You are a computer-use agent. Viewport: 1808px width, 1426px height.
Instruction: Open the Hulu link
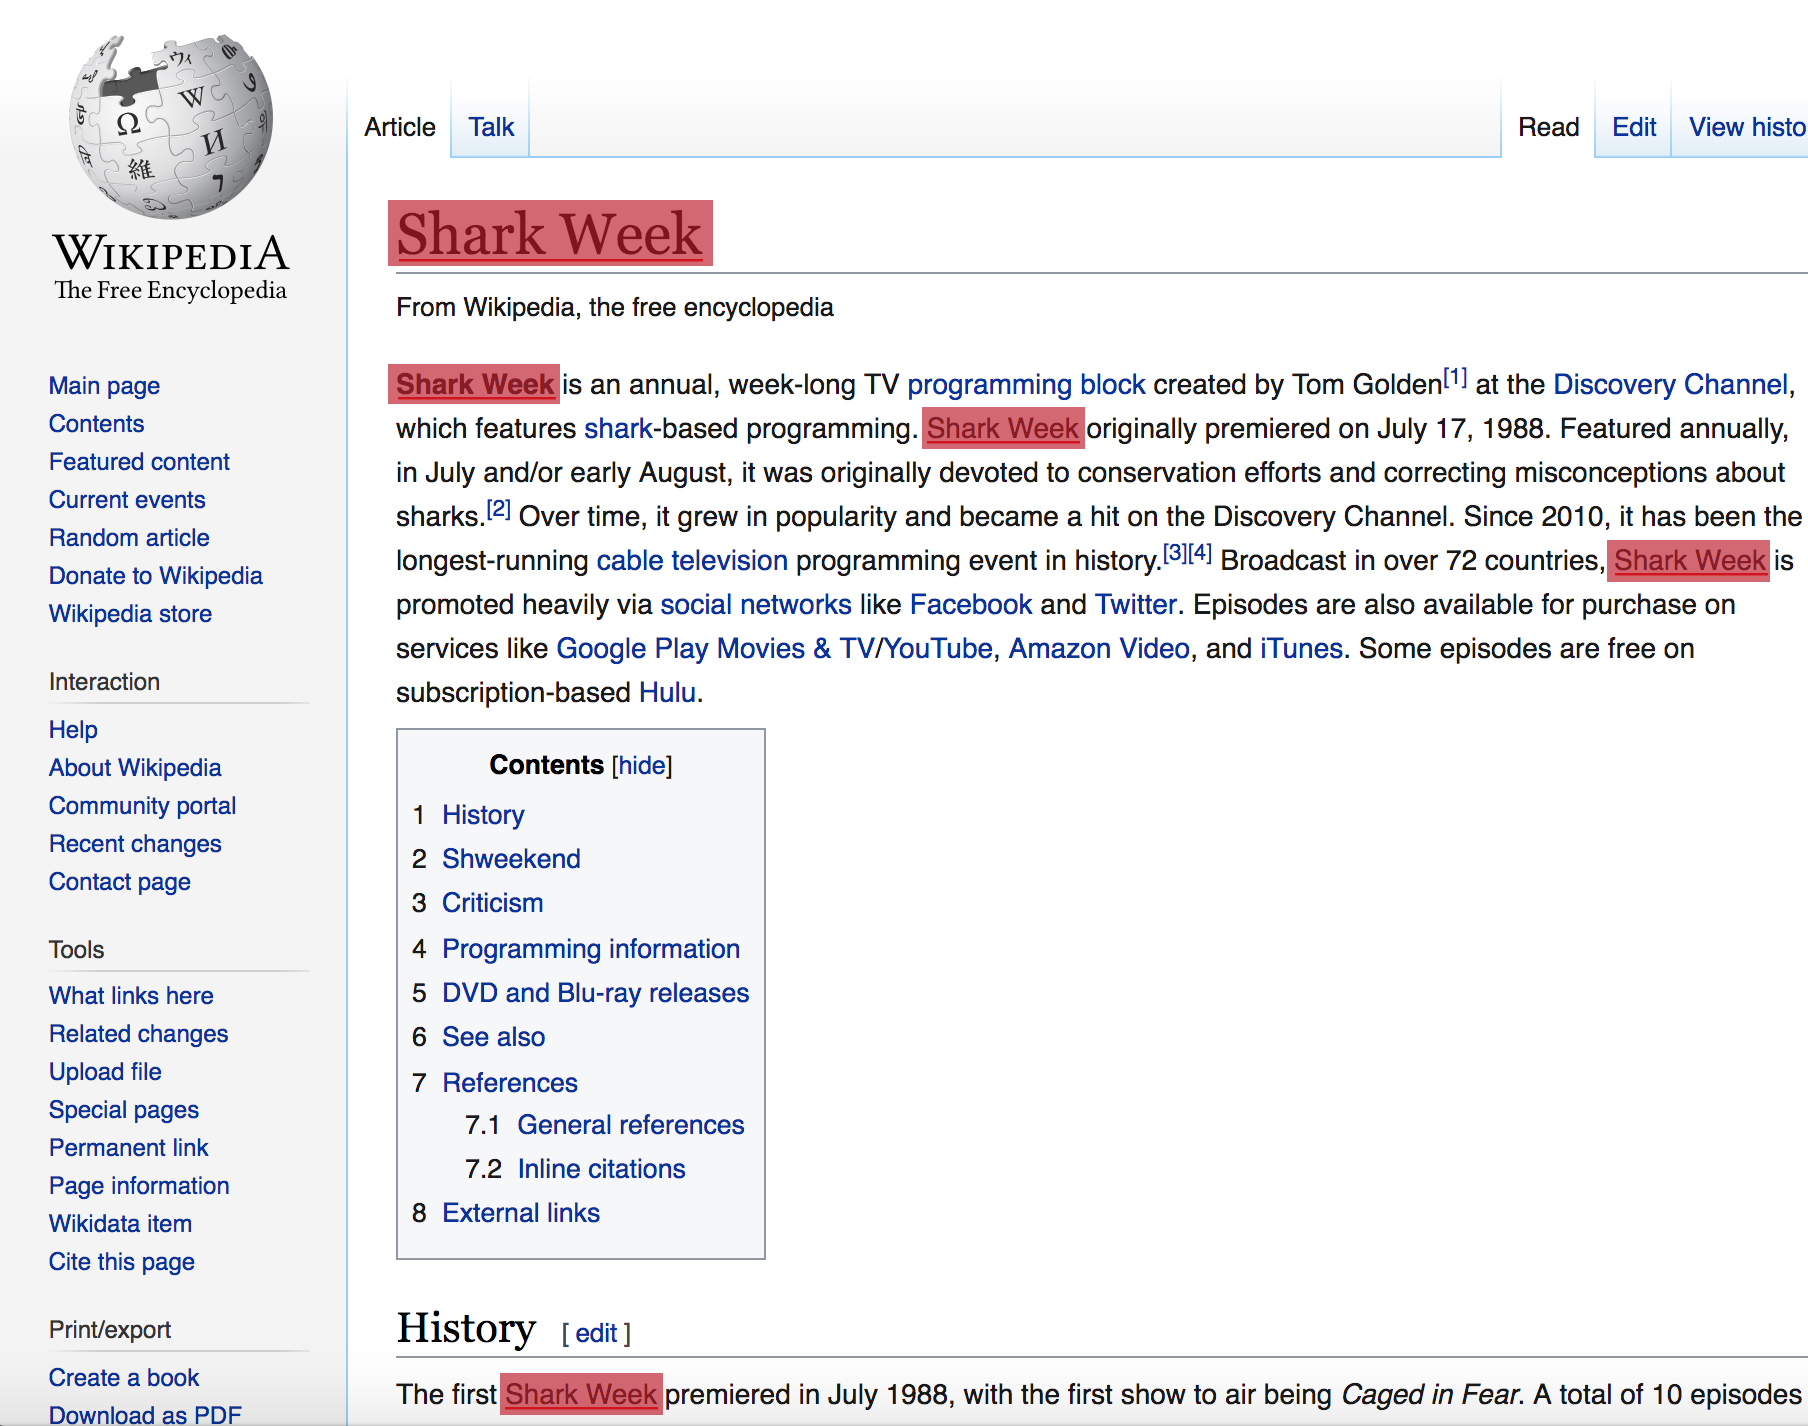click(667, 693)
